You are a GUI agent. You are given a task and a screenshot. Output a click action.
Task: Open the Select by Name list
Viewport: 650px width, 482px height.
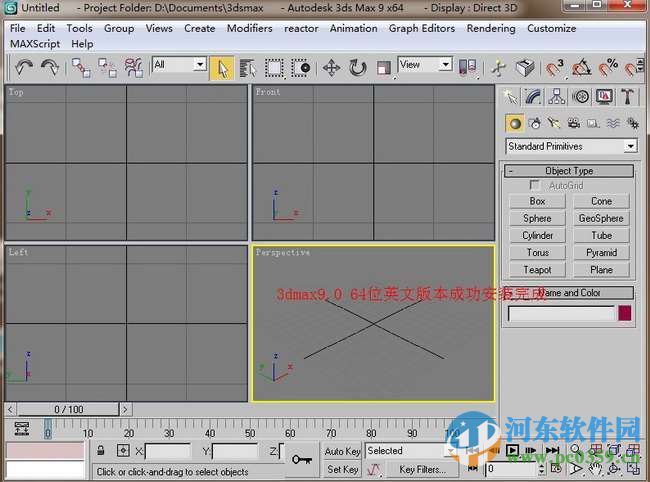click(248, 68)
